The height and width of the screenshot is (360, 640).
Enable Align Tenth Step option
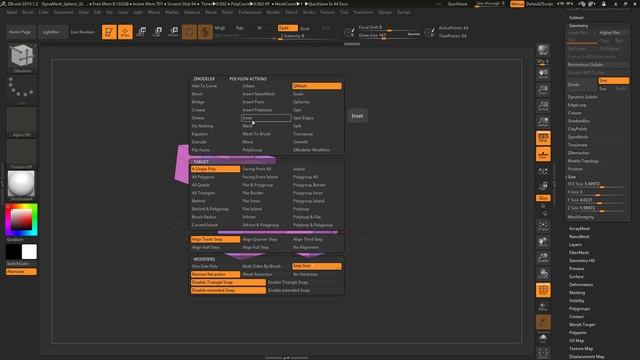(x=216, y=239)
